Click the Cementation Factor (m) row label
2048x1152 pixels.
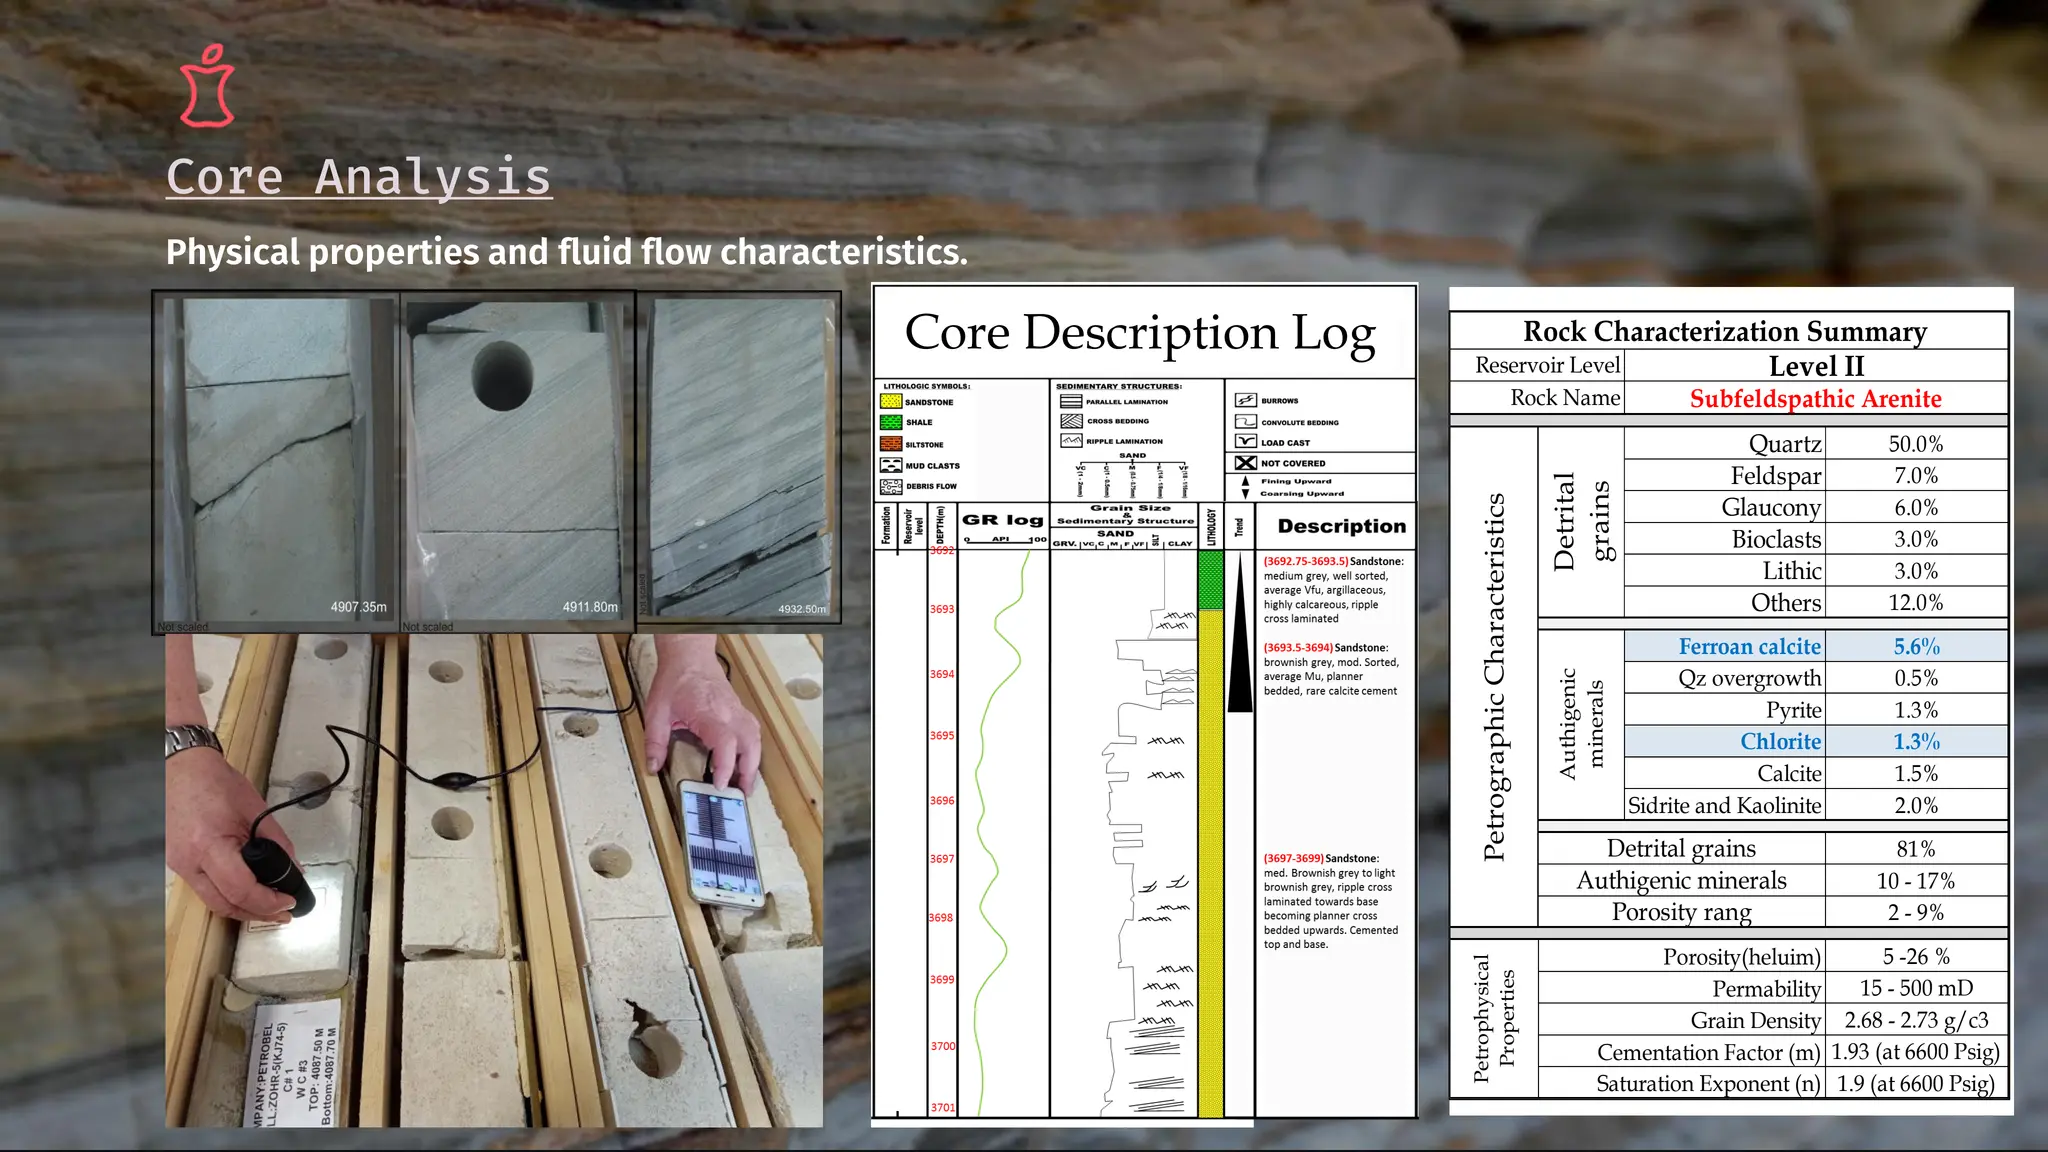(x=1709, y=1052)
